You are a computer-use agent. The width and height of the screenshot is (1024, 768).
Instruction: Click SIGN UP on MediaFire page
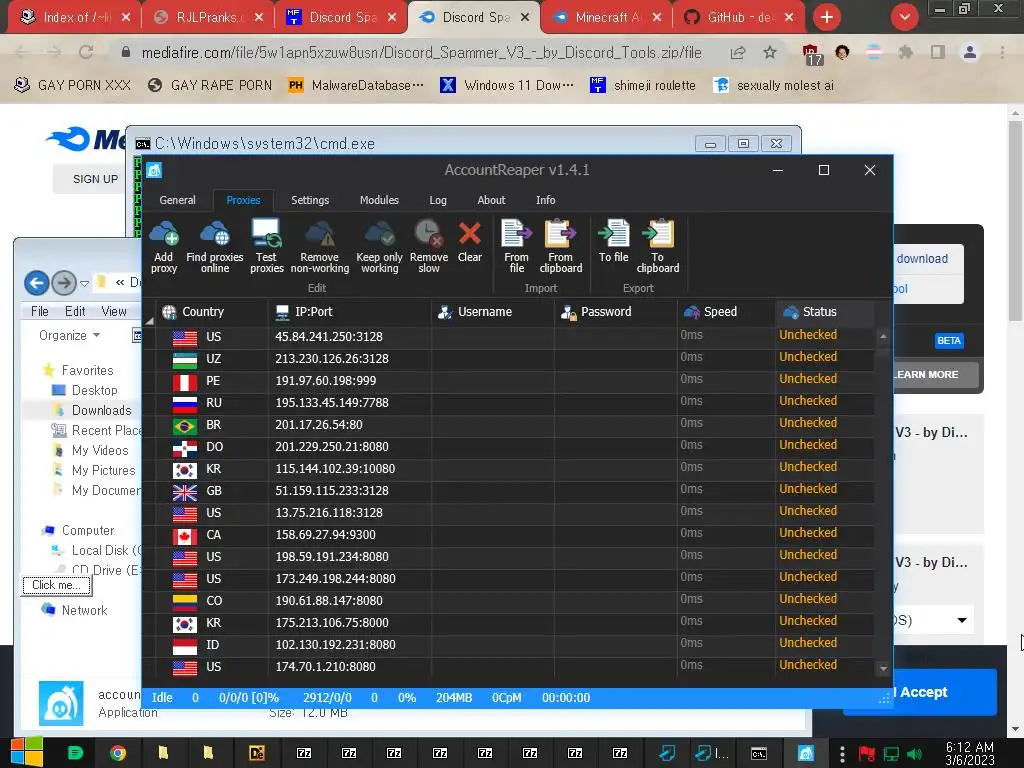95,179
